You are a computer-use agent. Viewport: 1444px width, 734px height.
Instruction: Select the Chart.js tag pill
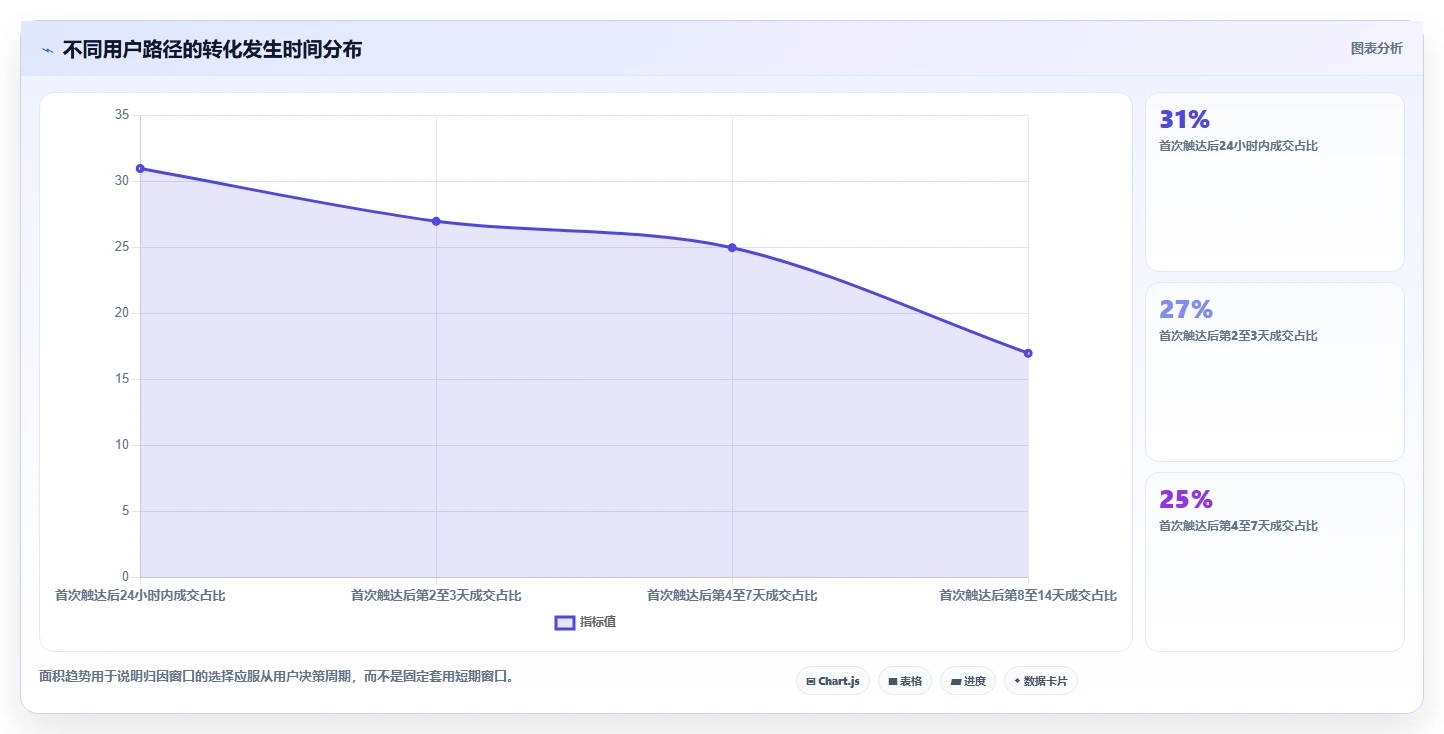833,681
